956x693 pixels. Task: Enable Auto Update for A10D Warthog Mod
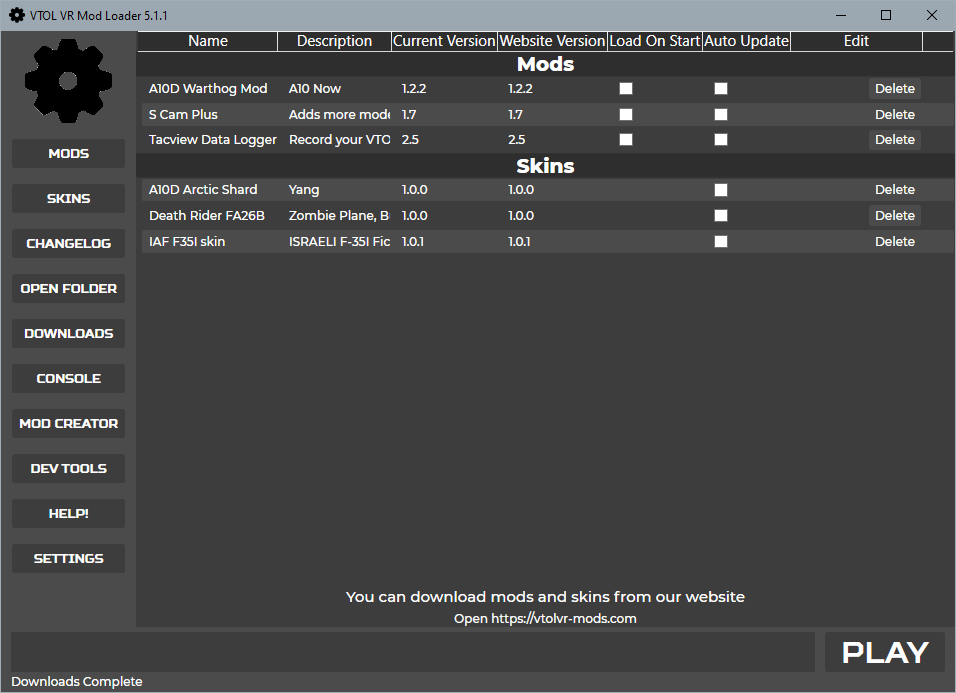pyautogui.click(x=721, y=89)
